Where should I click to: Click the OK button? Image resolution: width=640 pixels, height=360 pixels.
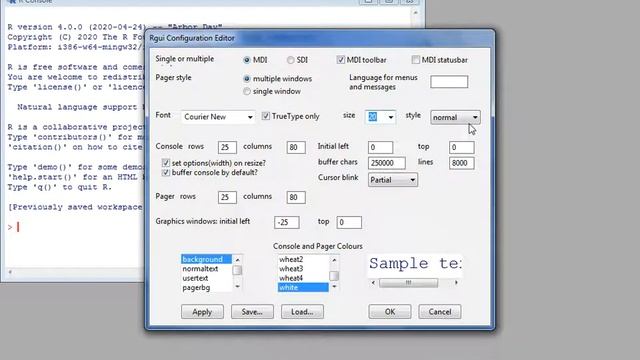point(390,312)
